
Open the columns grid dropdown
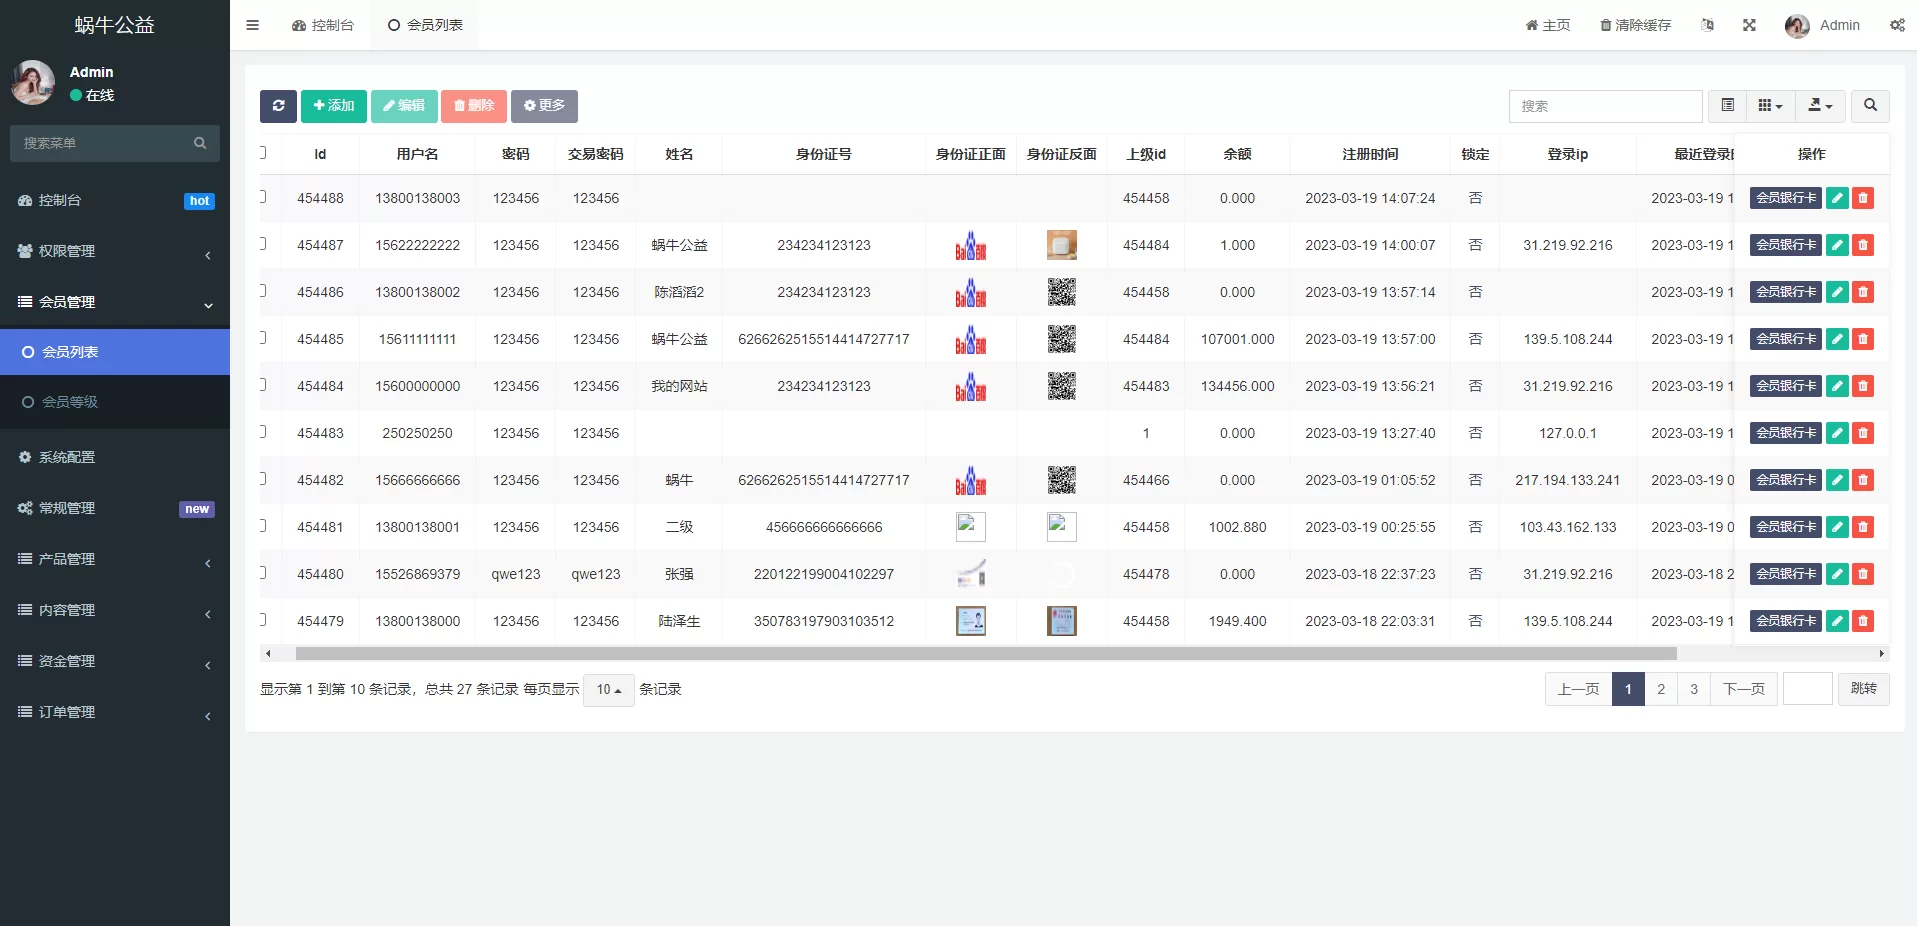coord(1770,106)
